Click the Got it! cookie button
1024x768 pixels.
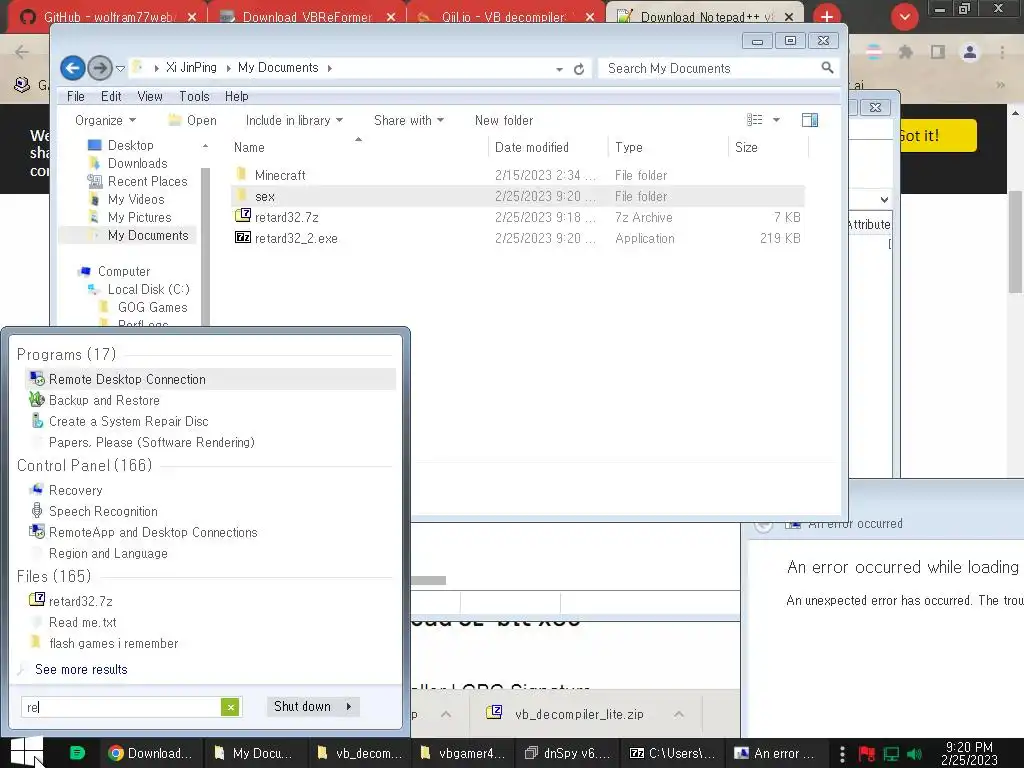[x=938, y=135]
